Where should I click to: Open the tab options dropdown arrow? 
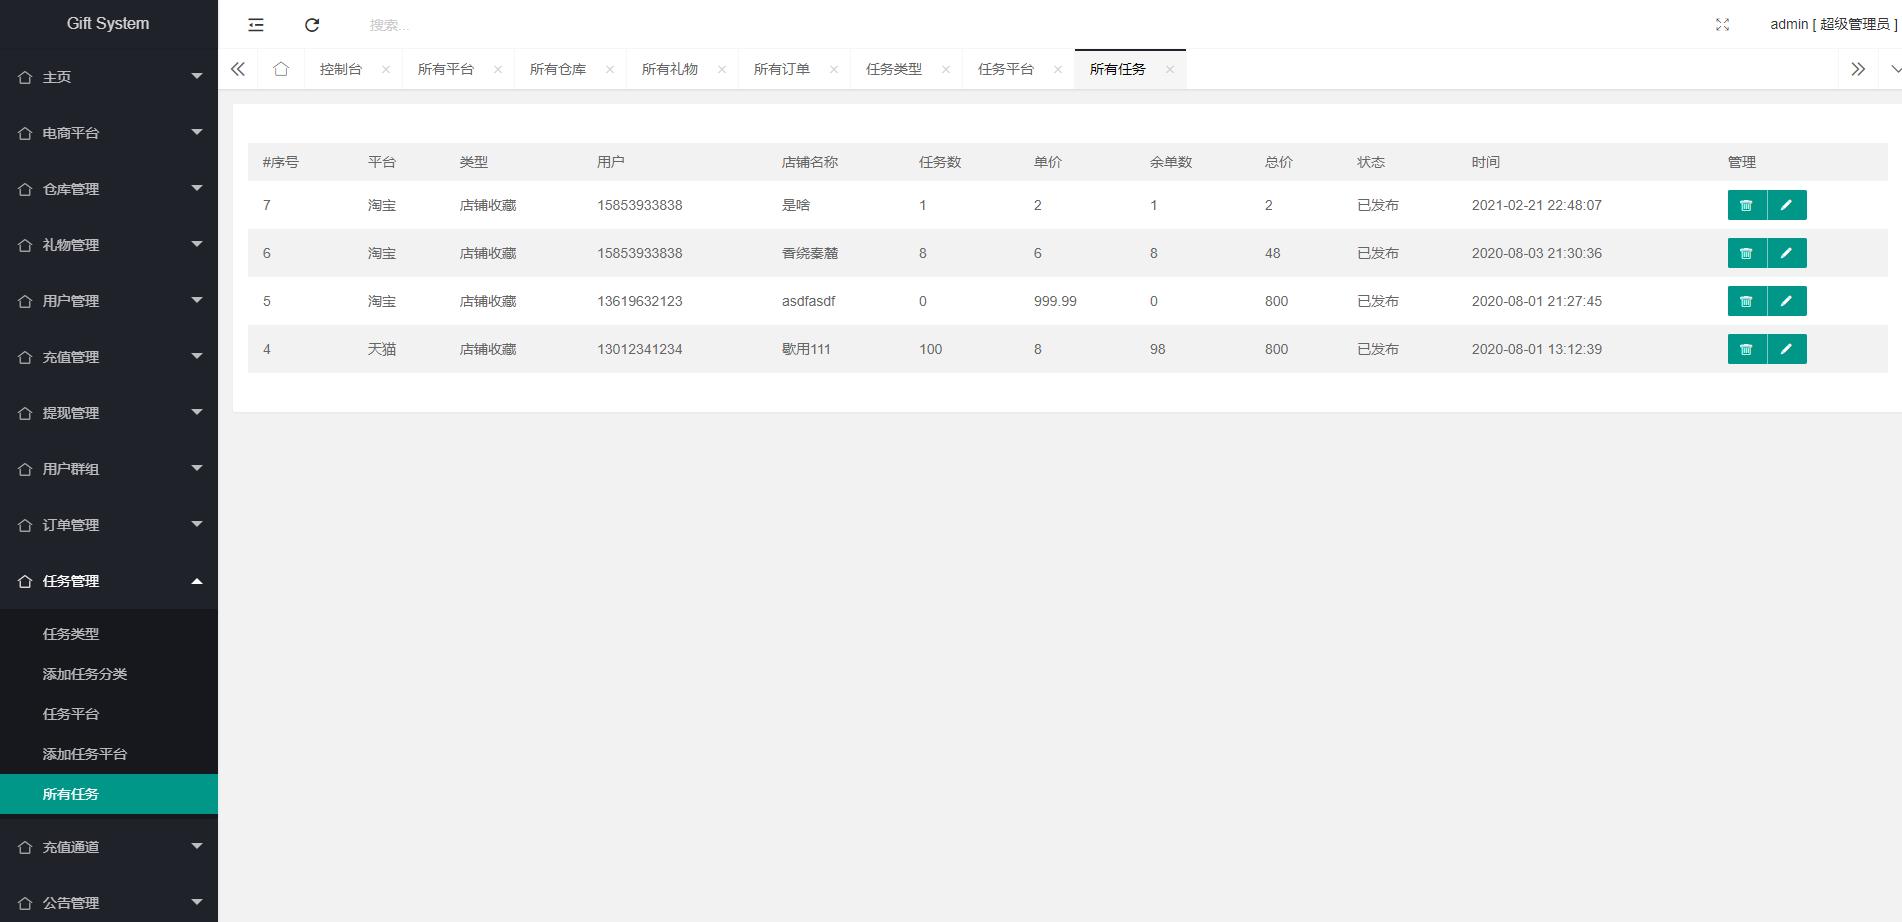(x=1894, y=69)
